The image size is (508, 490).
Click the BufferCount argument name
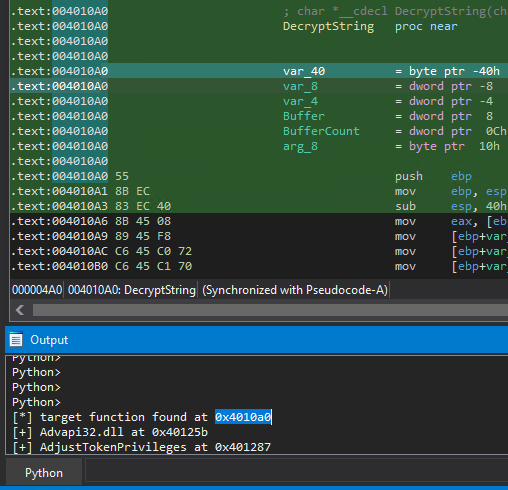(x=321, y=131)
